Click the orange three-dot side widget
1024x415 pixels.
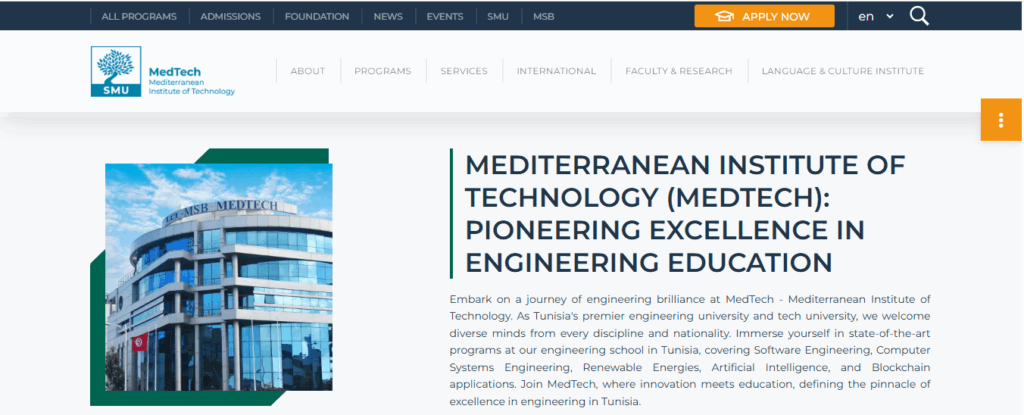pos(1000,120)
